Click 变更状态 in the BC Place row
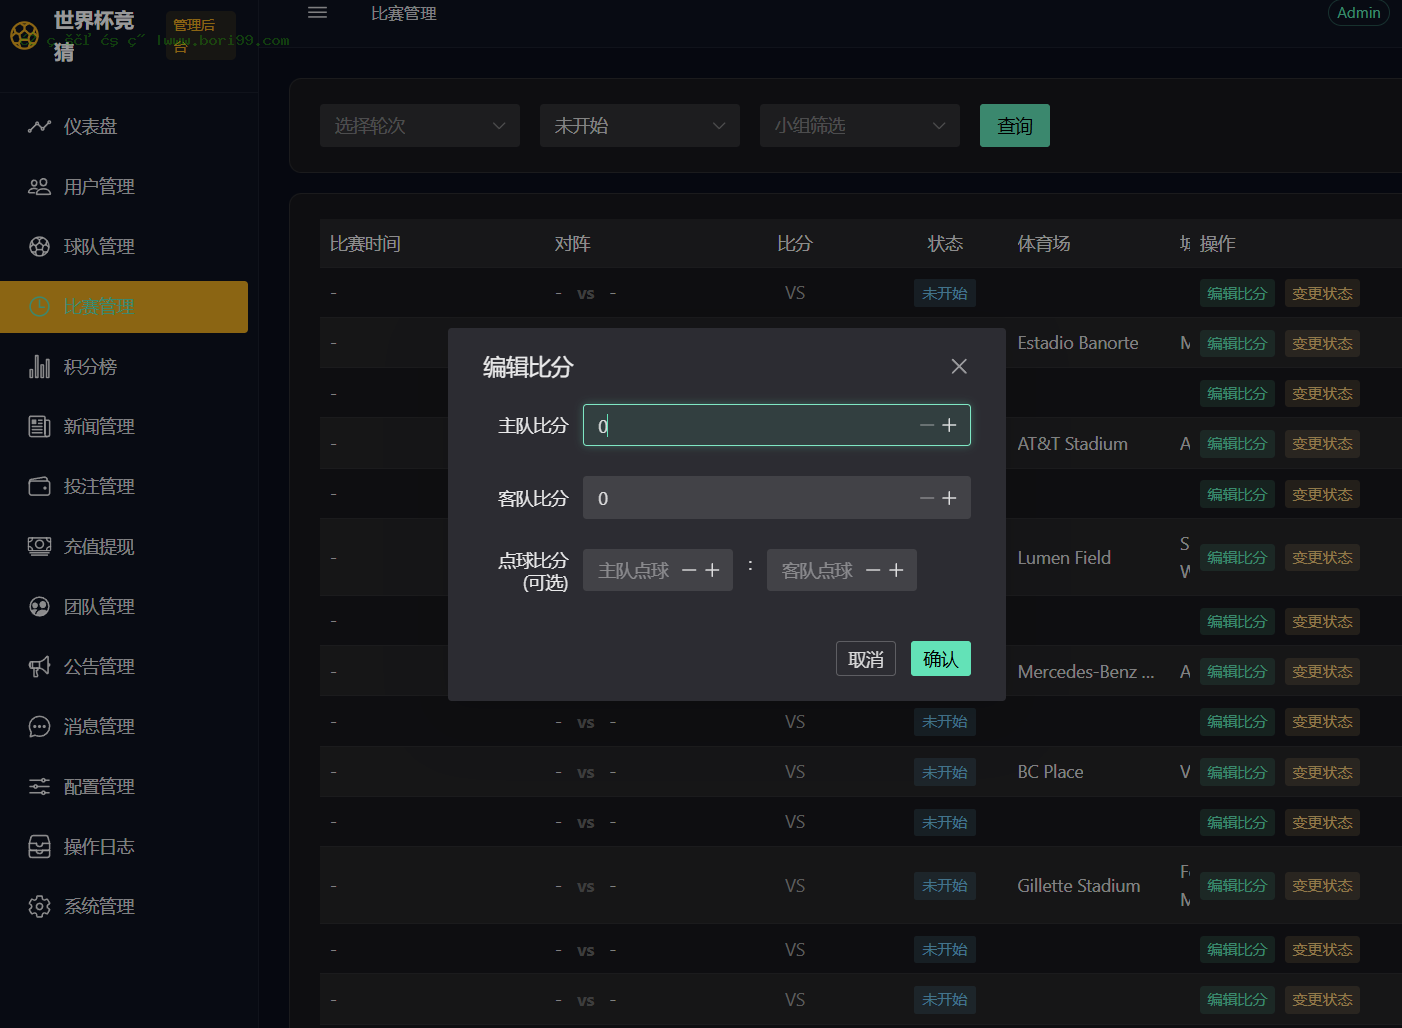Viewport: 1402px width, 1028px height. 1322,773
